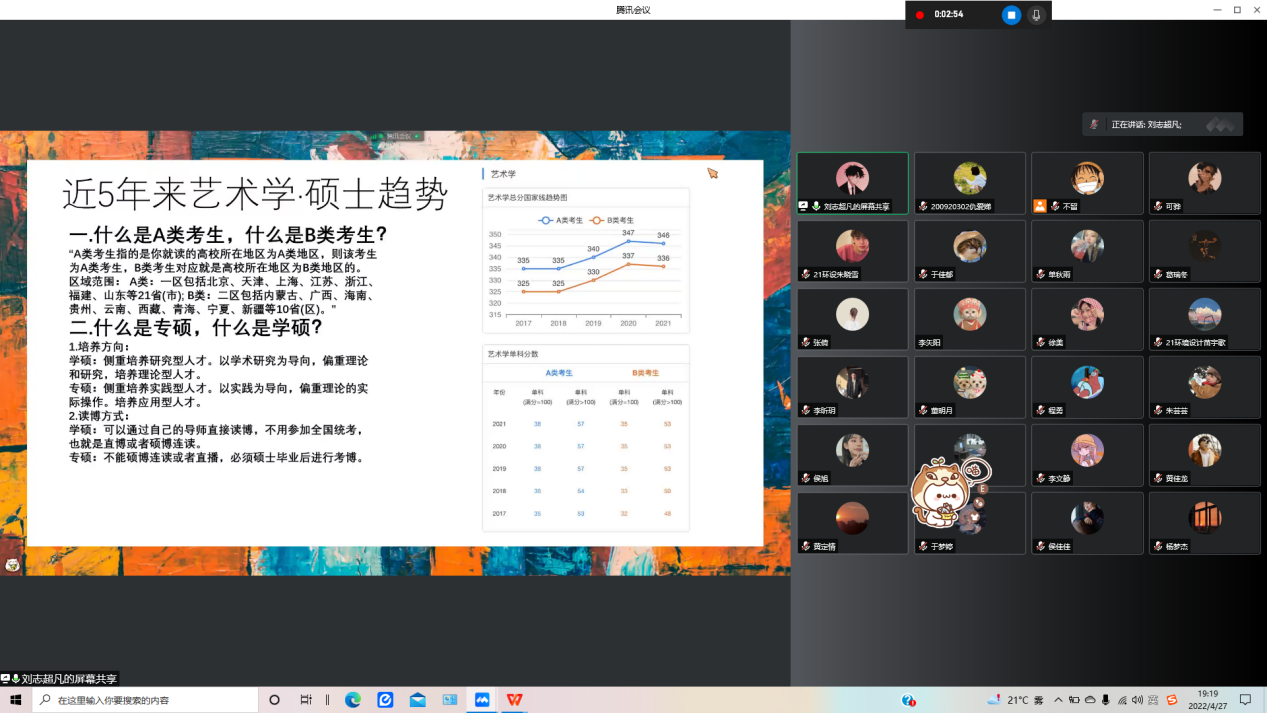1267x713 pixels.
Task: Select the A类考生 header in the score table
Action: (558, 372)
